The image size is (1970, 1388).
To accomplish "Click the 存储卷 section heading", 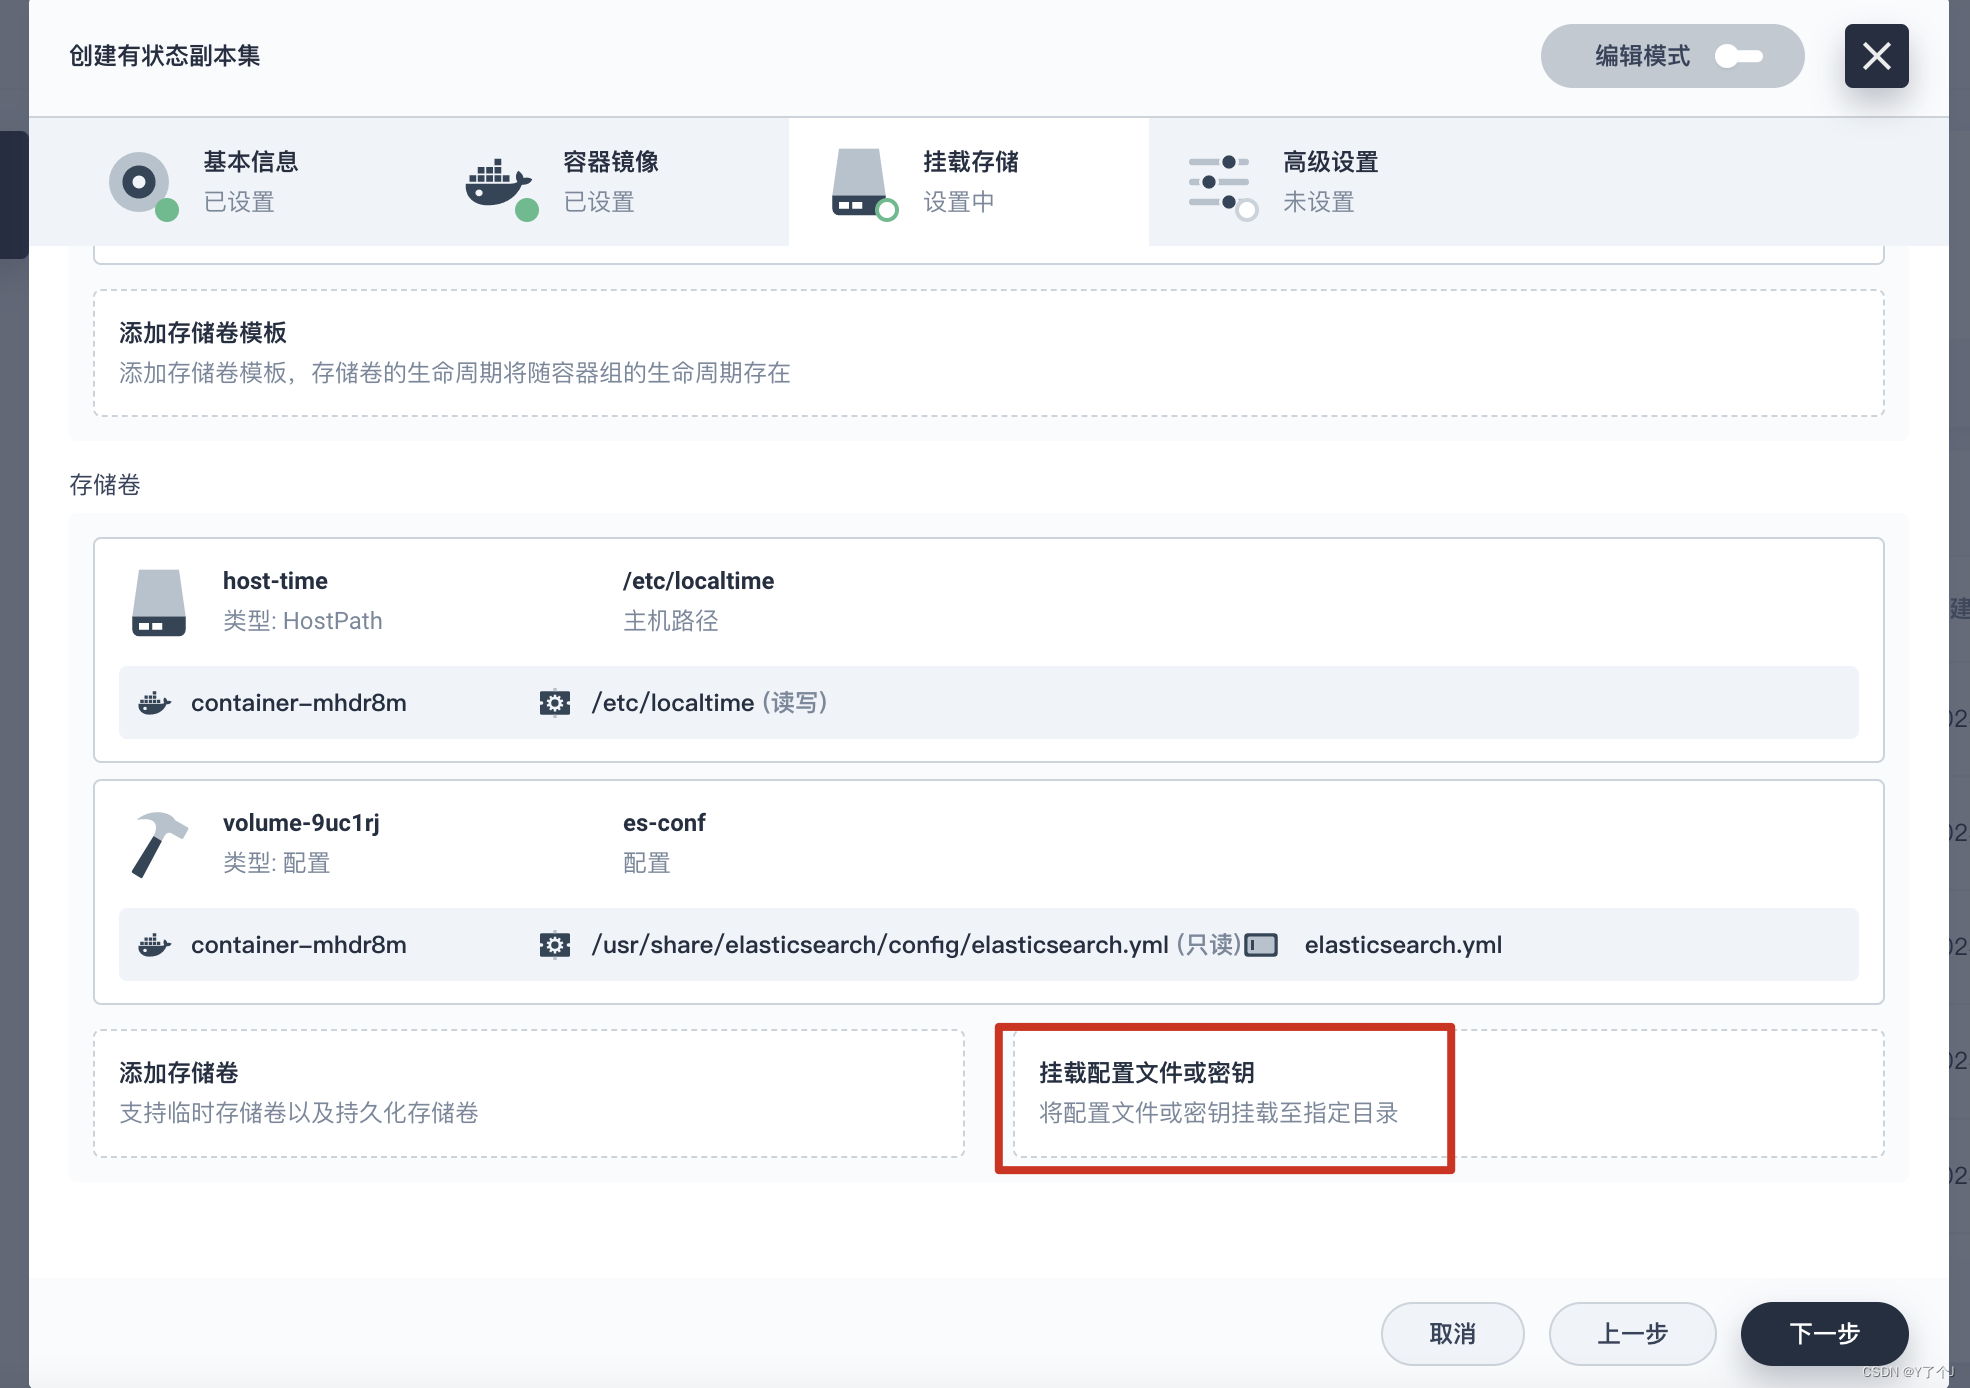I will [x=105, y=485].
